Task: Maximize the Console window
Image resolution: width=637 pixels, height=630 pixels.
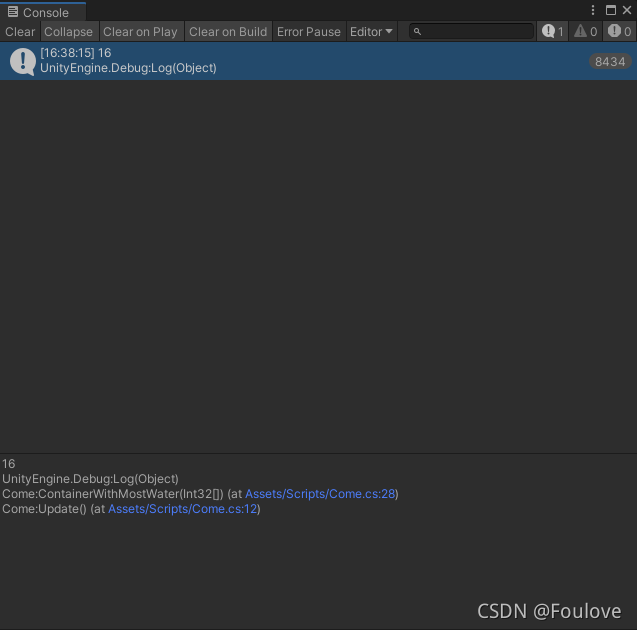Action: (x=611, y=10)
